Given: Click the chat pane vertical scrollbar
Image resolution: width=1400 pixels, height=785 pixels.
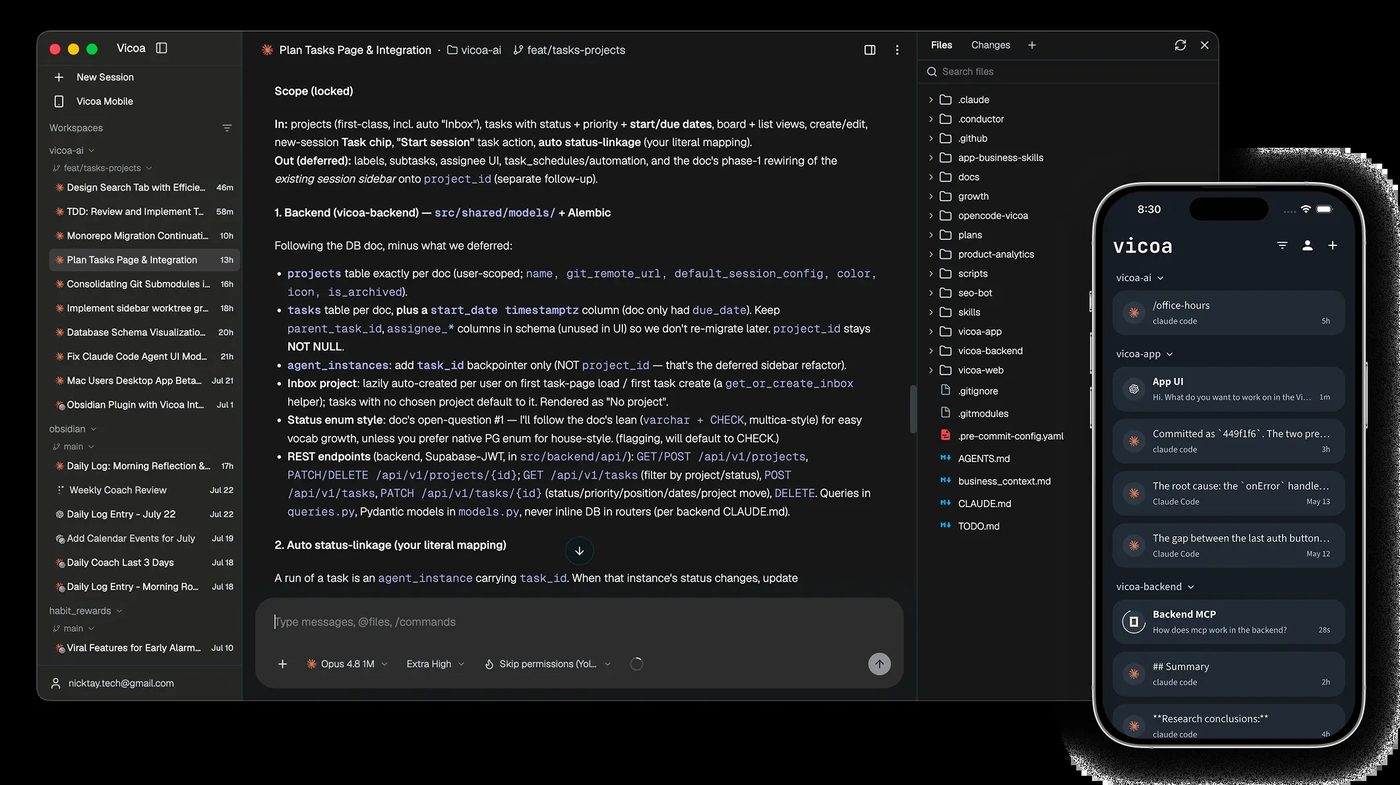Looking at the screenshot, I should pyautogui.click(x=911, y=410).
